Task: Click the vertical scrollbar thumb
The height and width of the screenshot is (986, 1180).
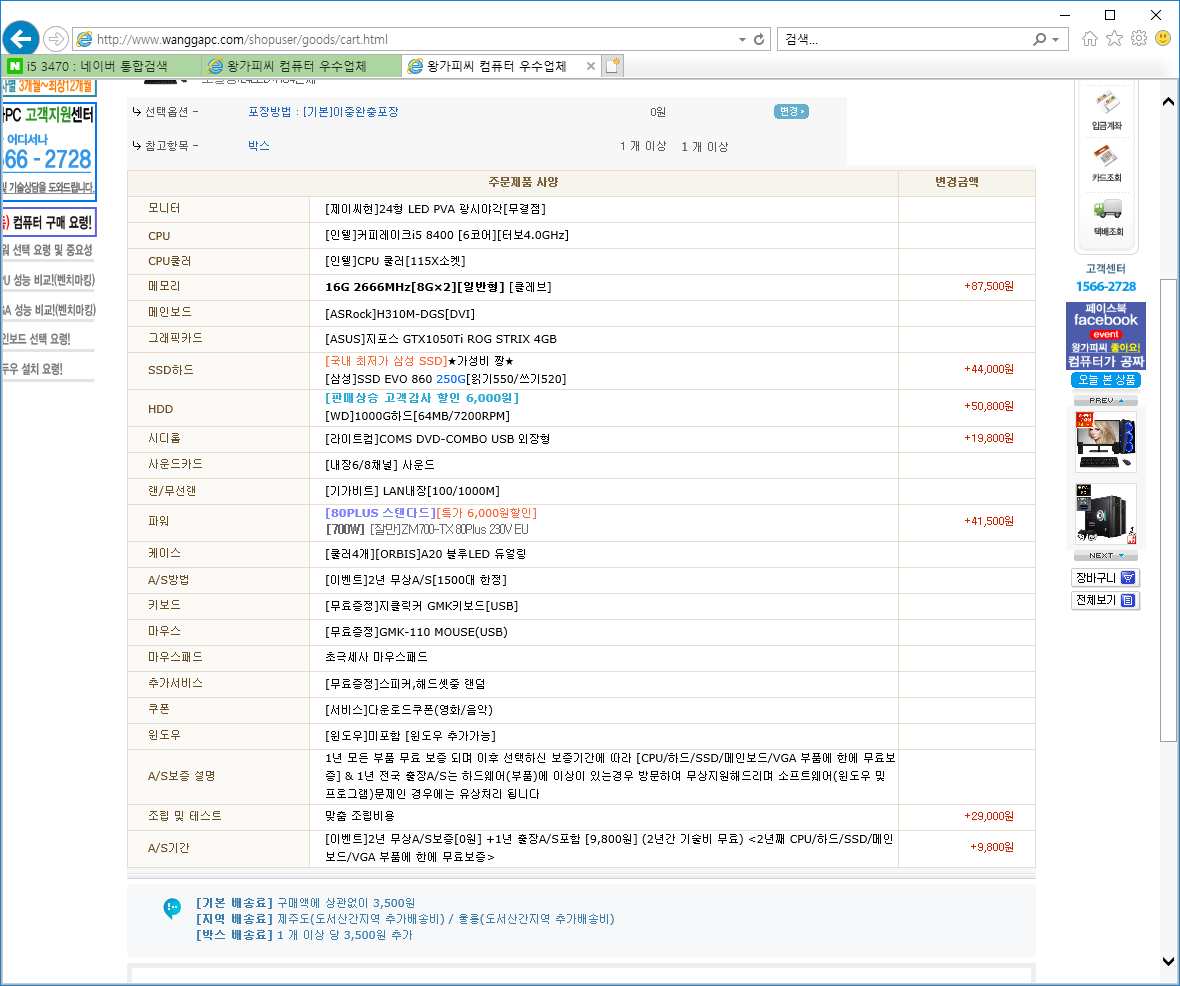Action: tap(1168, 510)
